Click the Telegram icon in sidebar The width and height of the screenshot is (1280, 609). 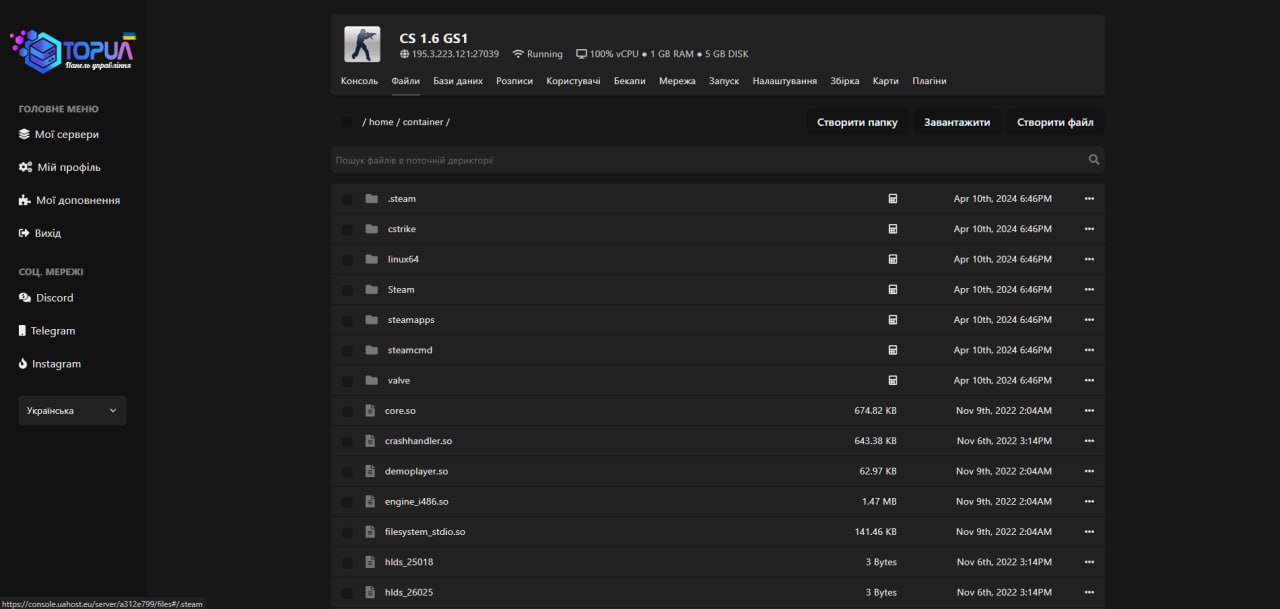click(23, 331)
